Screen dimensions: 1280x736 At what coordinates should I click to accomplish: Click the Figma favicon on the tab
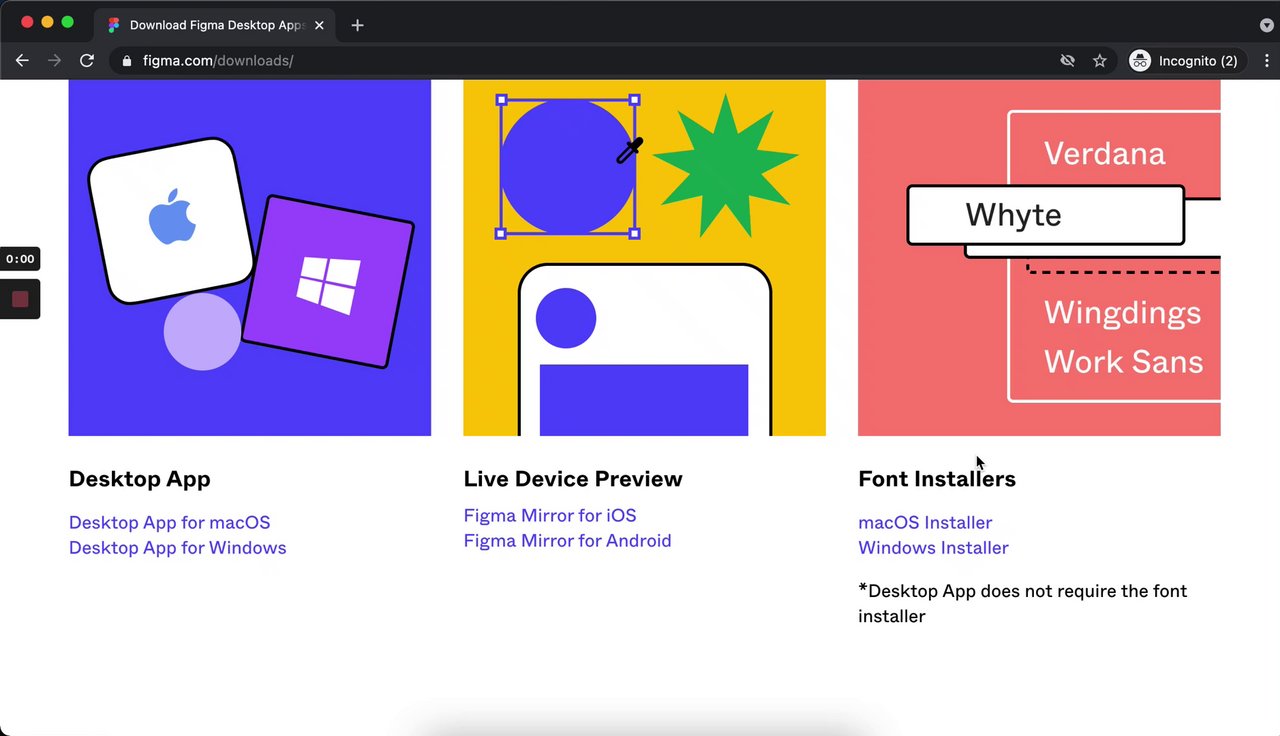click(x=114, y=25)
